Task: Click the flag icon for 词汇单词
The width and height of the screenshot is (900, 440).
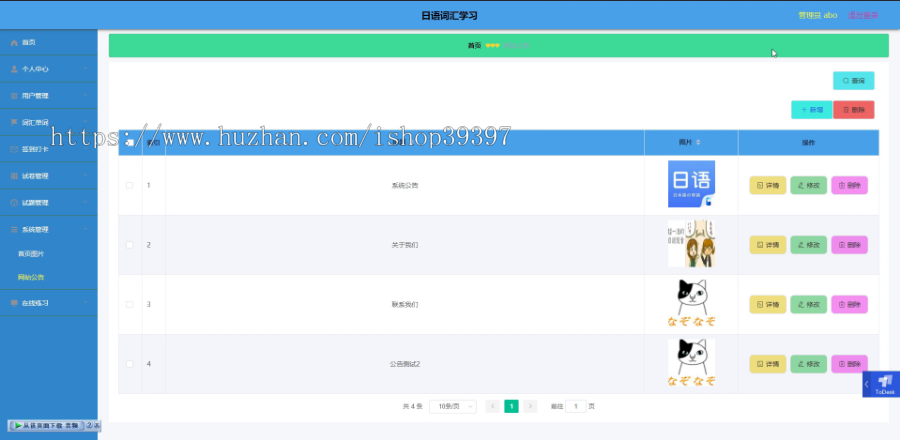Action: pos(14,122)
